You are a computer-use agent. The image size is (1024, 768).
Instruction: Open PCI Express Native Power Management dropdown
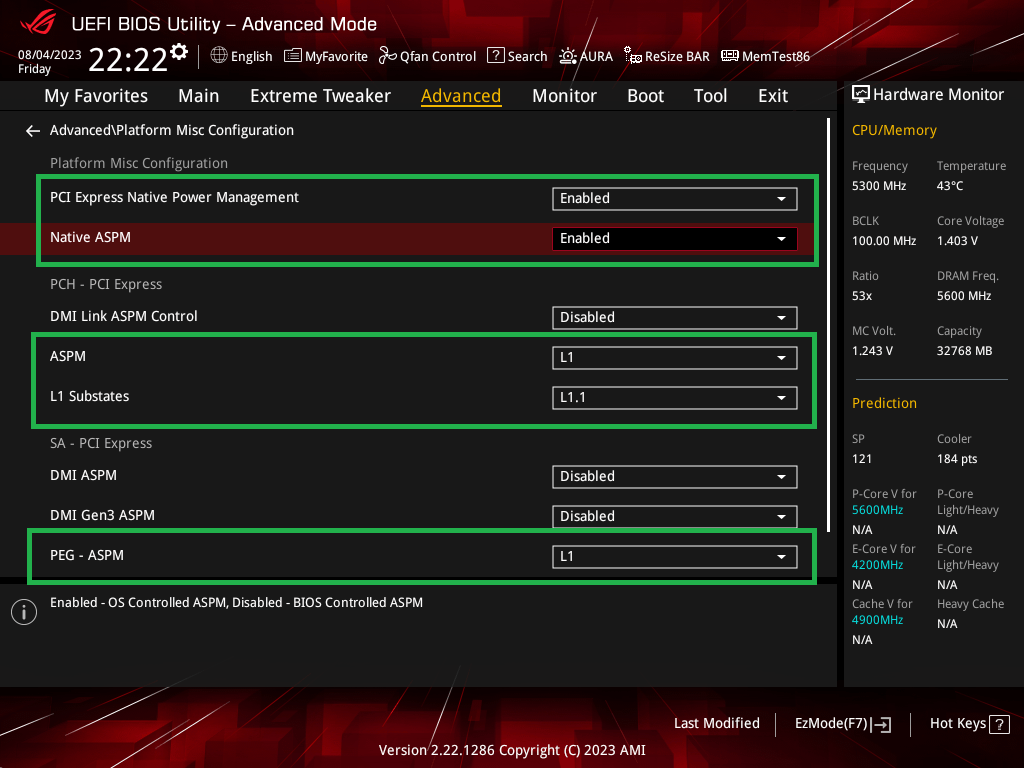(675, 199)
